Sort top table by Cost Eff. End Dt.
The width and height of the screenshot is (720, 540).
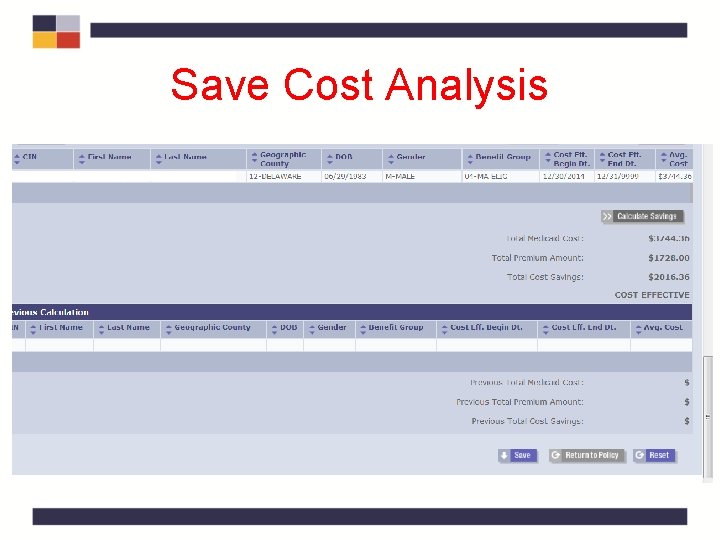pyautogui.click(x=602, y=158)
